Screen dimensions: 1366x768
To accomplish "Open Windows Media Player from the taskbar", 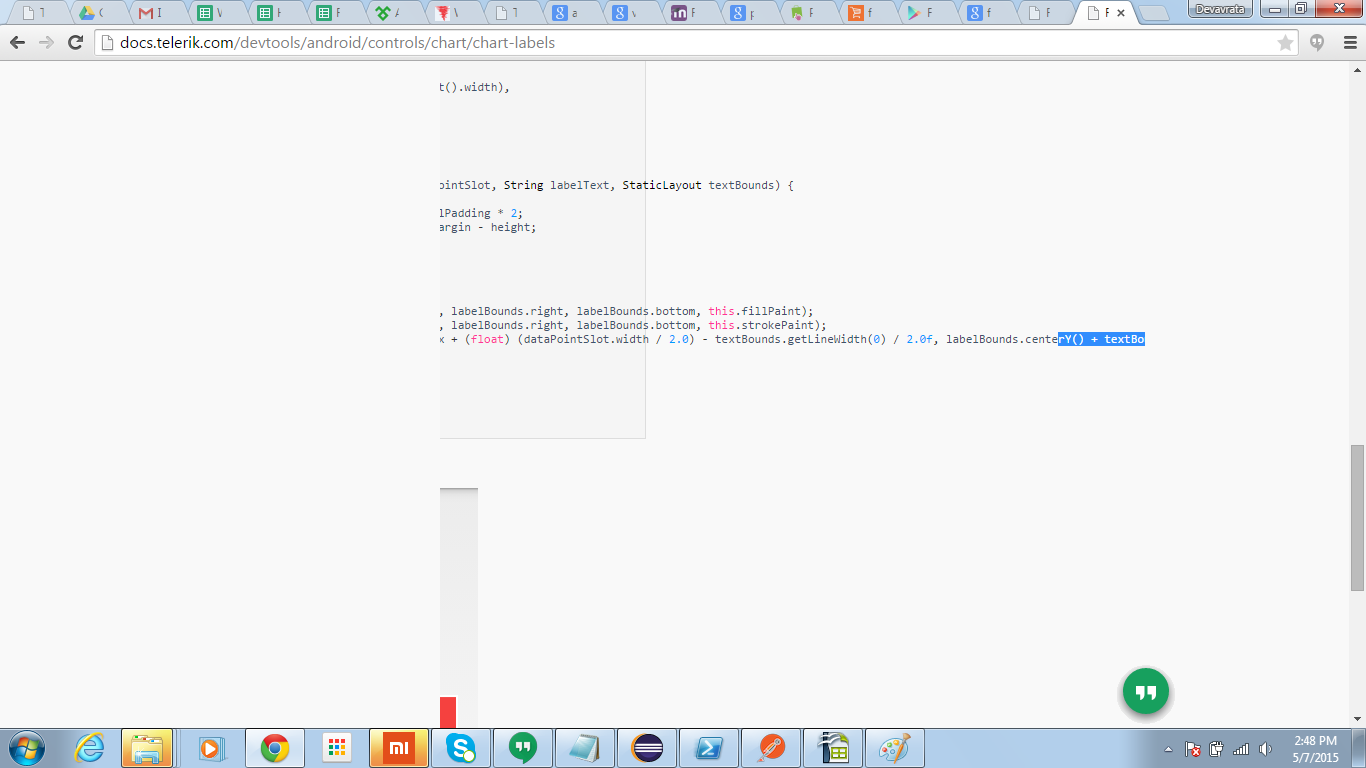I will 210,748.
